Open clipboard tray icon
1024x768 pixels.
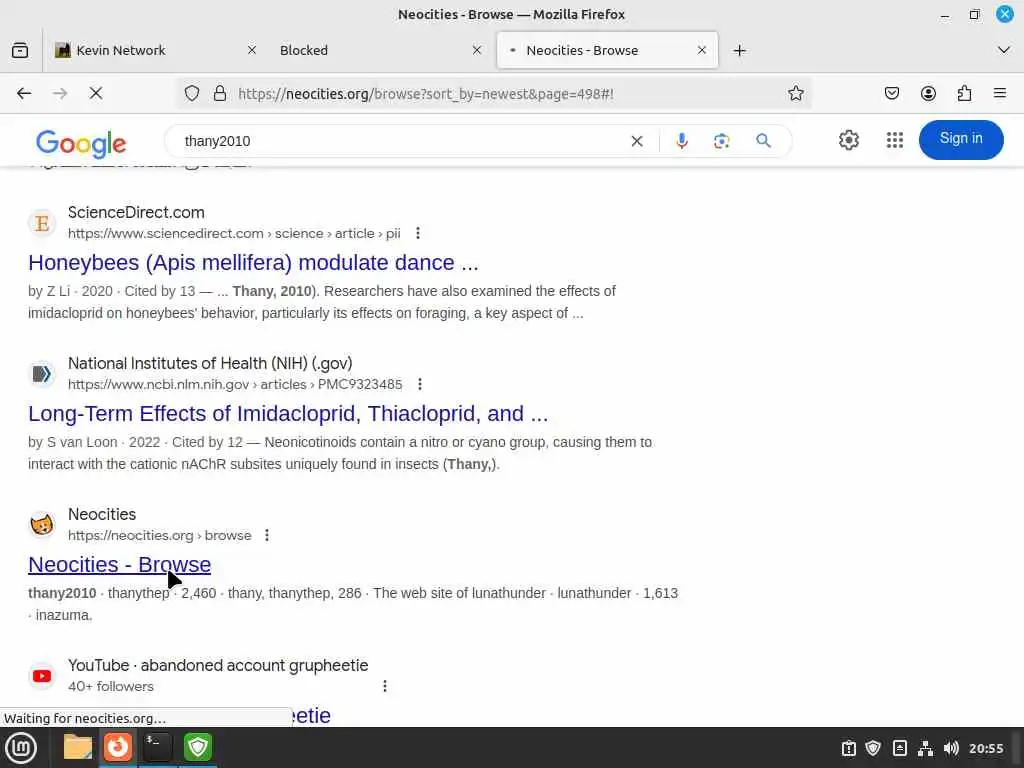tap(848, 748)
